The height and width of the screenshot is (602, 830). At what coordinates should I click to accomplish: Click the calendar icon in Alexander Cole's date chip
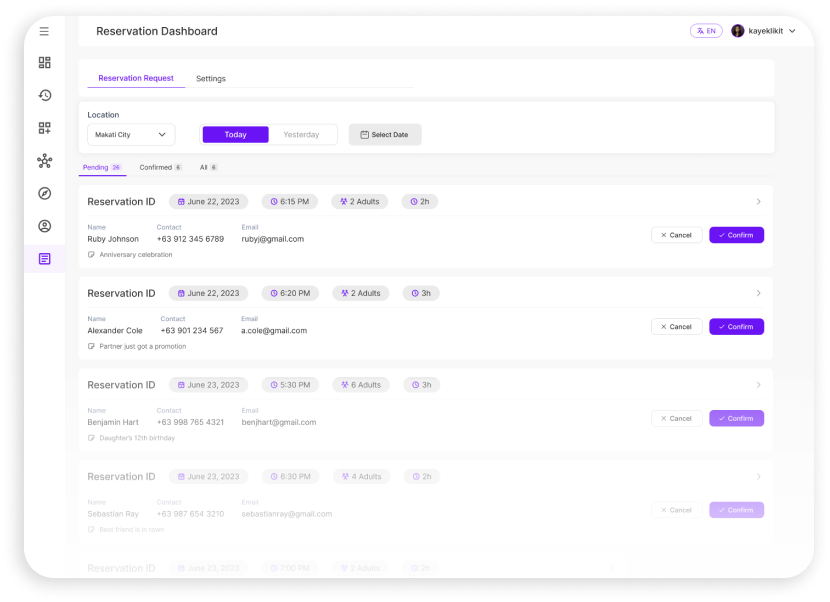click(x=181, y=293)
